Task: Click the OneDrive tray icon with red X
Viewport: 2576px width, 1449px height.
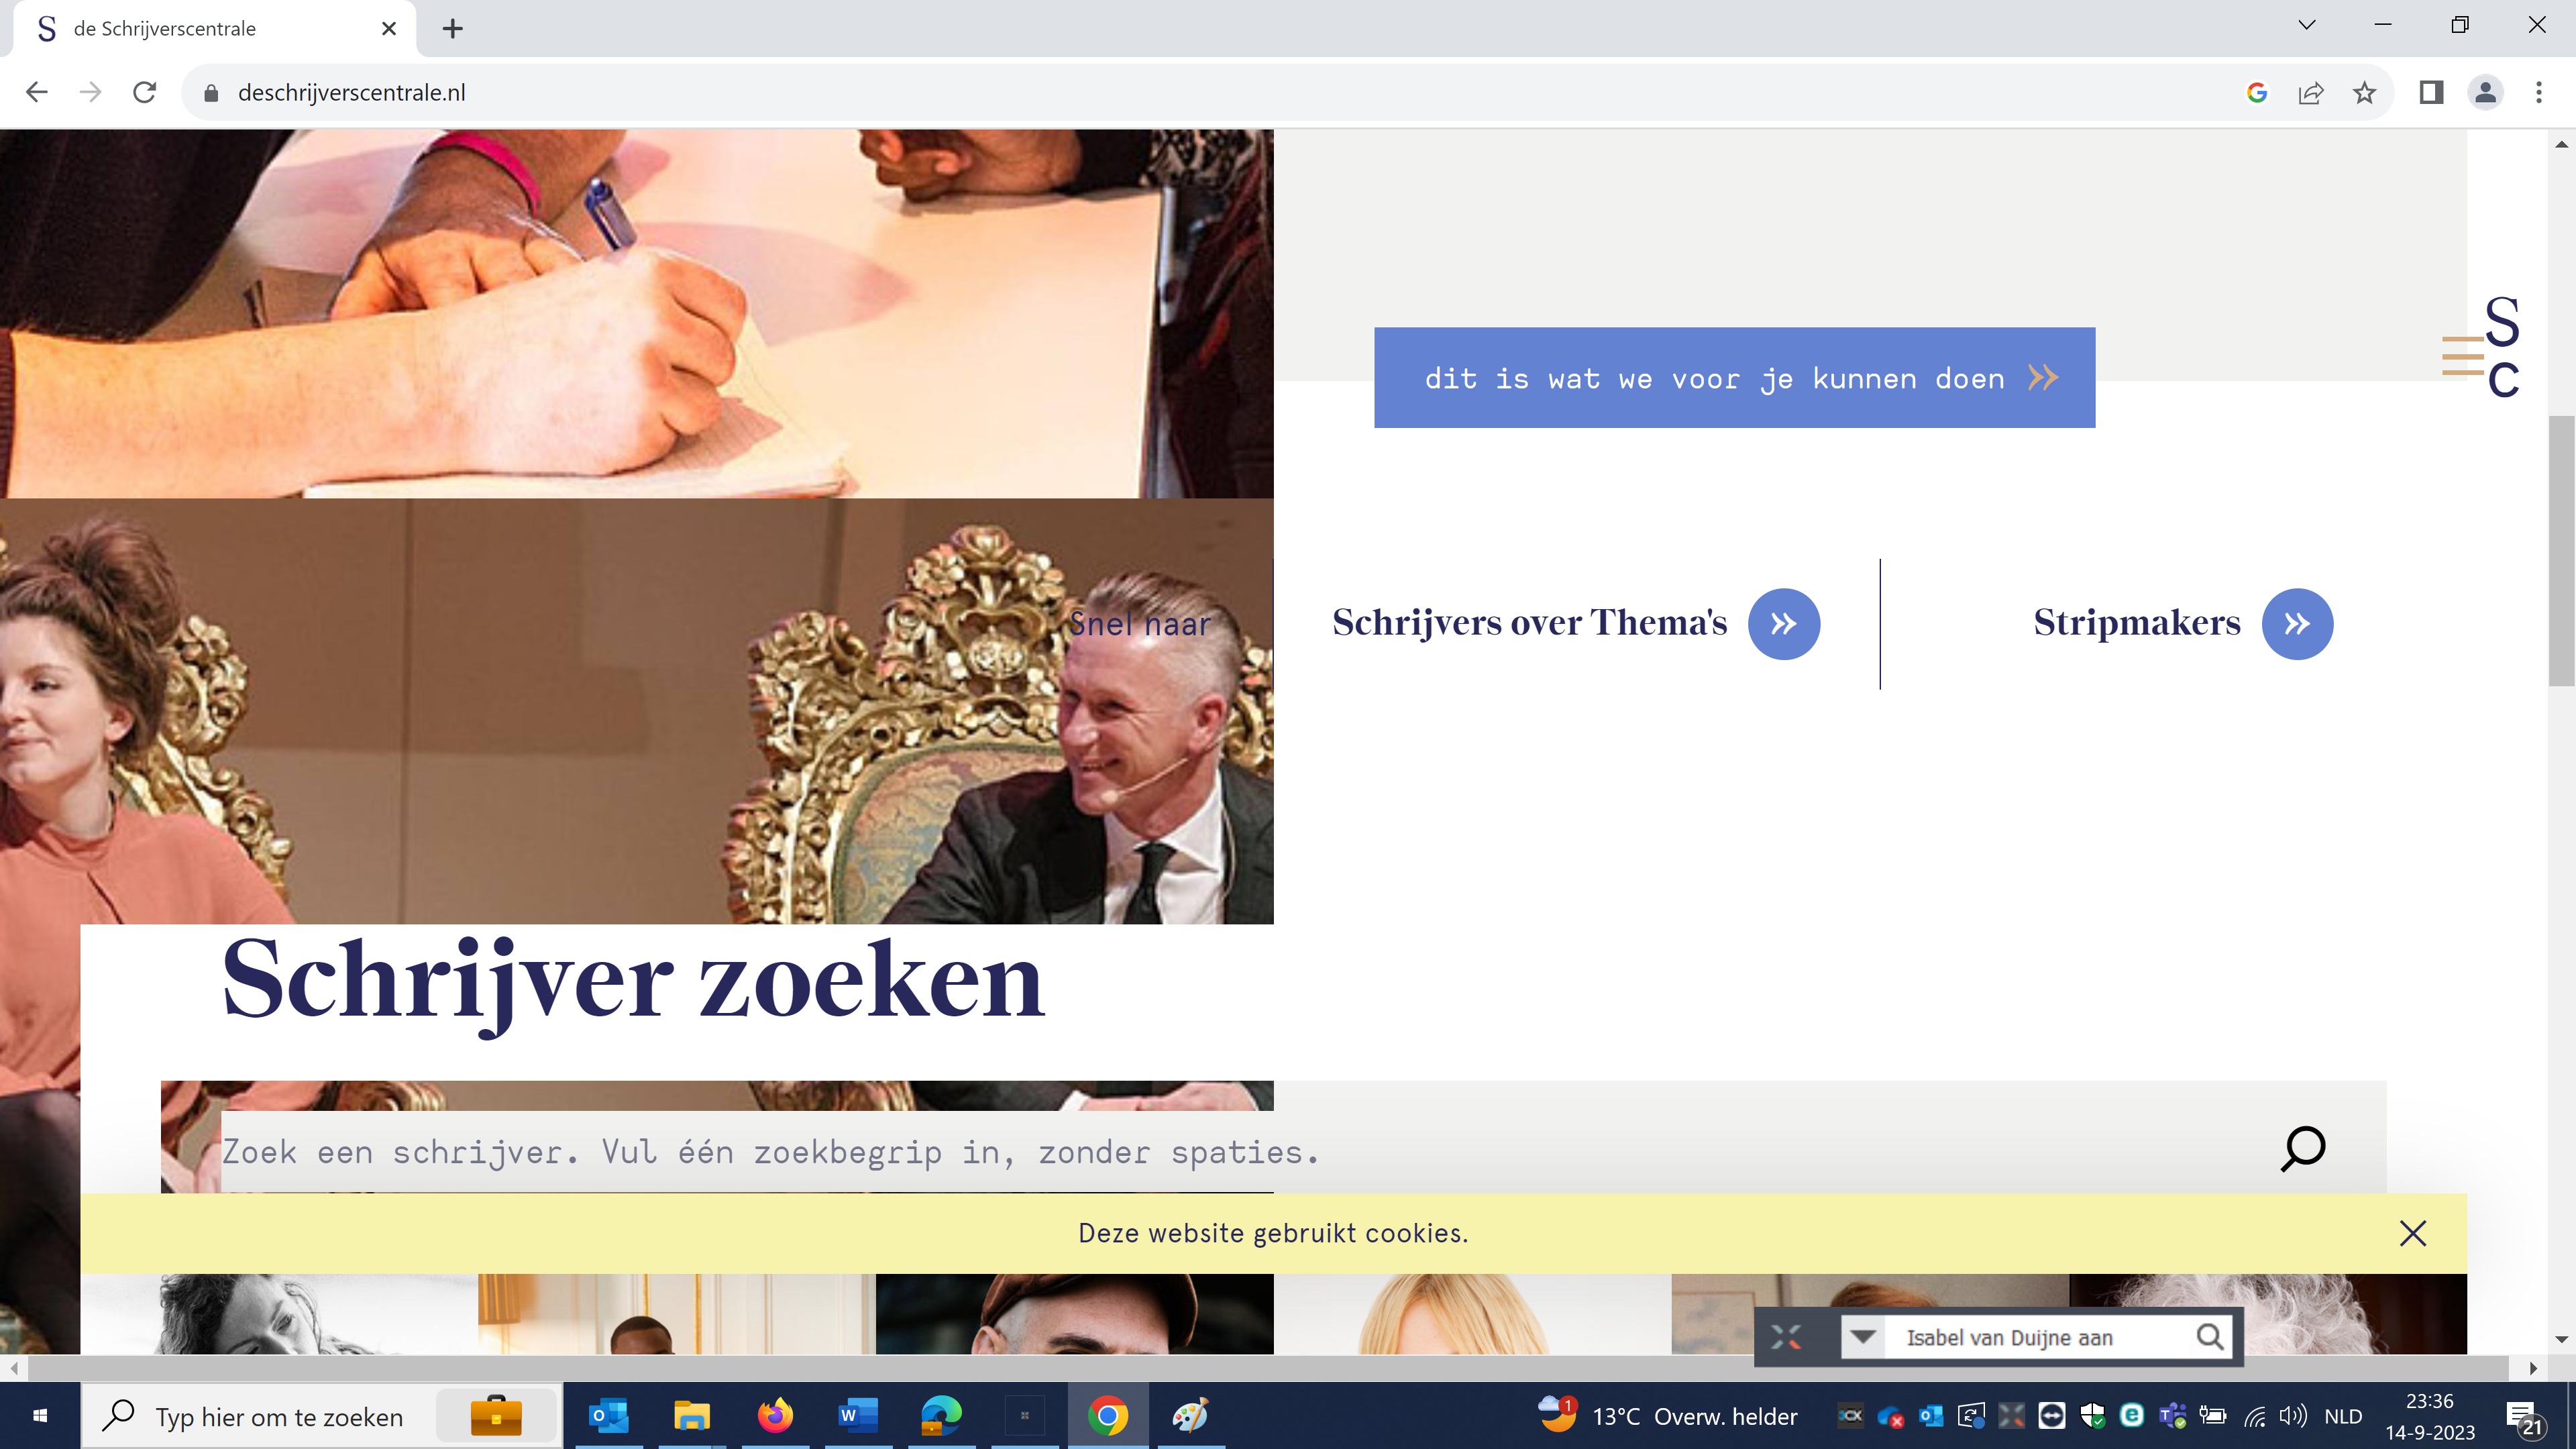Action: (x=1890, y=1416)
